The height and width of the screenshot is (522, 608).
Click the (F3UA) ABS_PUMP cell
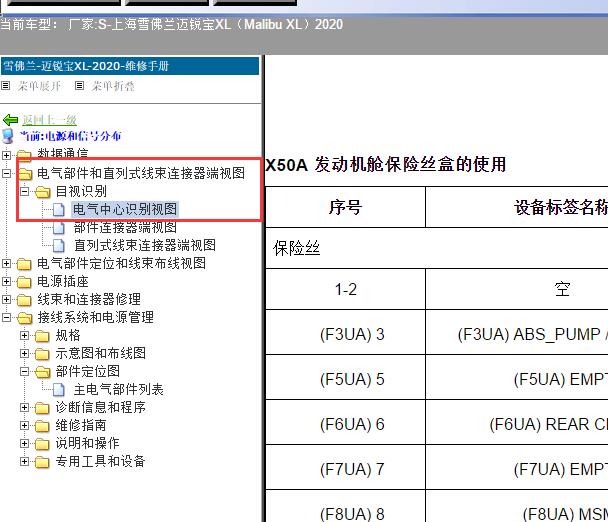517,334
